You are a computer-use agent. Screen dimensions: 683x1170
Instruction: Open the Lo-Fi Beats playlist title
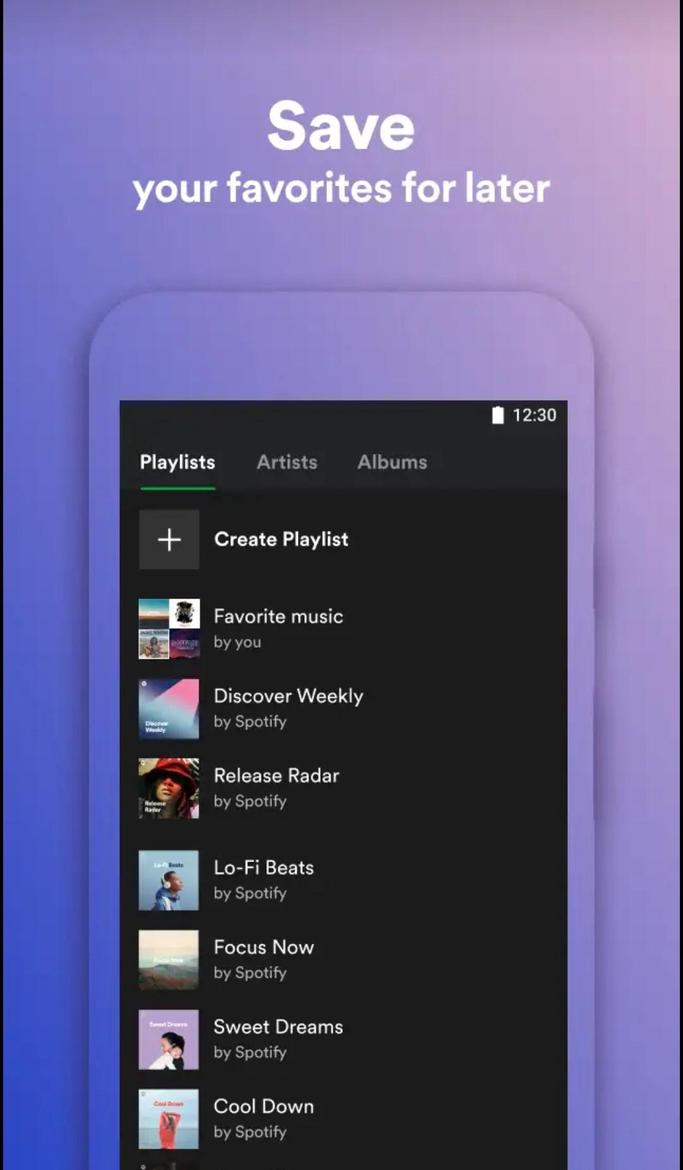tap(263, 868)
